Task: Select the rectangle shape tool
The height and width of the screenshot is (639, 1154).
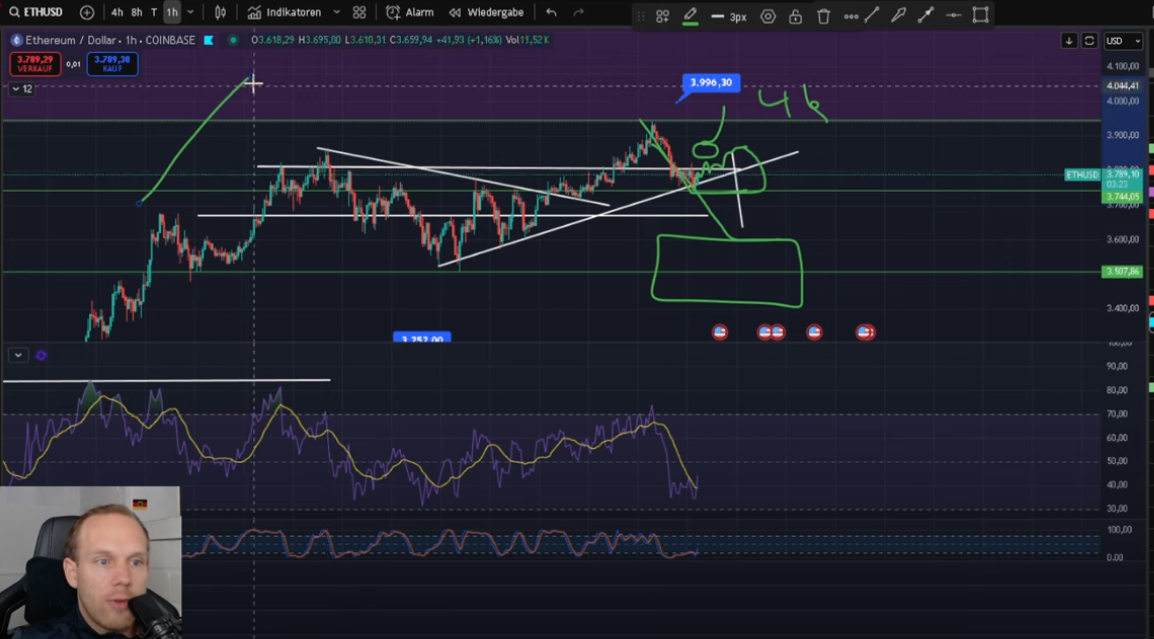Action: click(x=980, y=15)
